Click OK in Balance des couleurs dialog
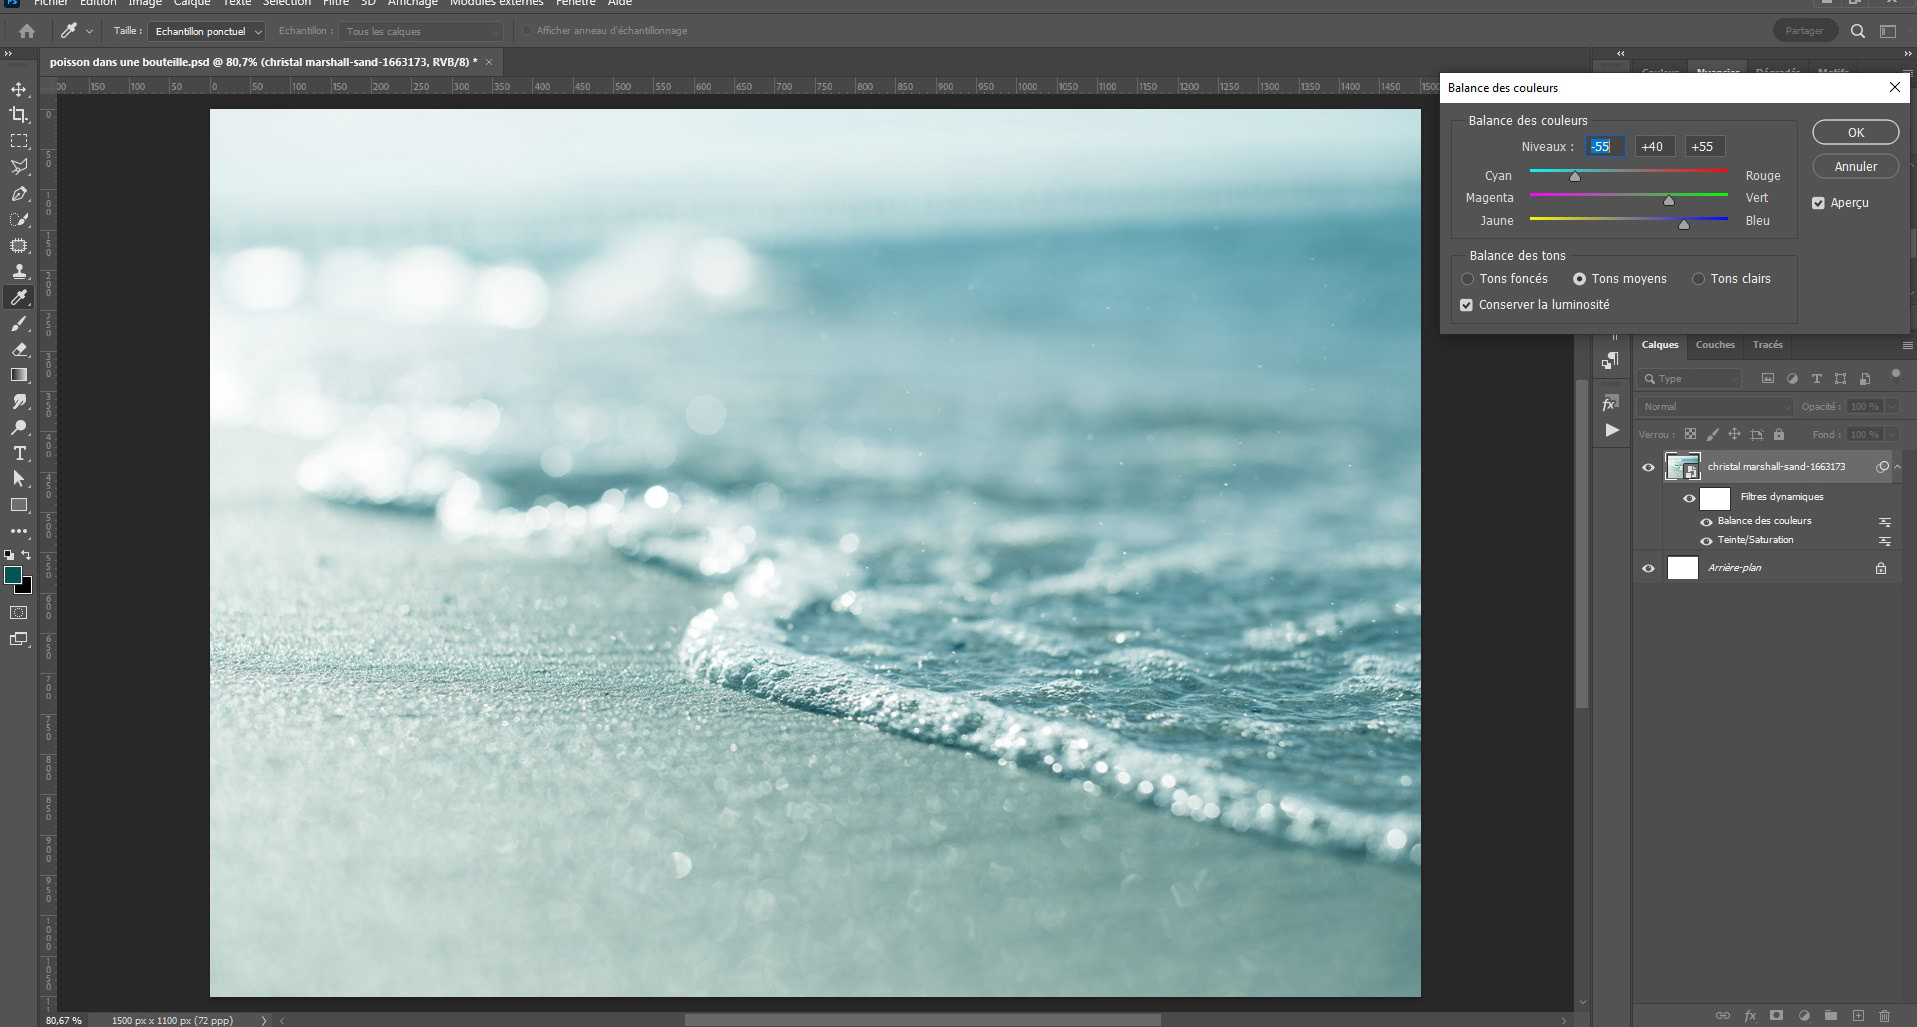1917x1027 pixels. click(1855, 133)
